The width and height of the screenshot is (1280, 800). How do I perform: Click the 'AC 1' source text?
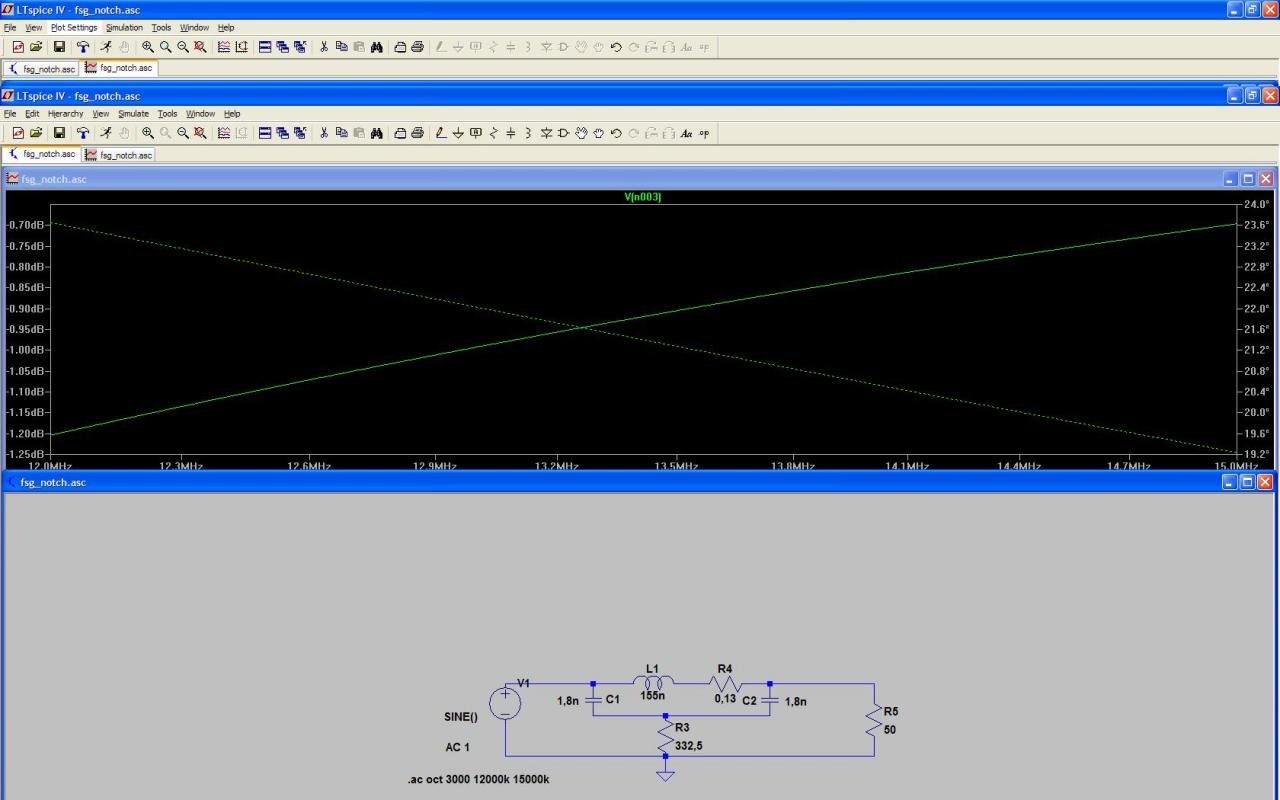(457, 747)
